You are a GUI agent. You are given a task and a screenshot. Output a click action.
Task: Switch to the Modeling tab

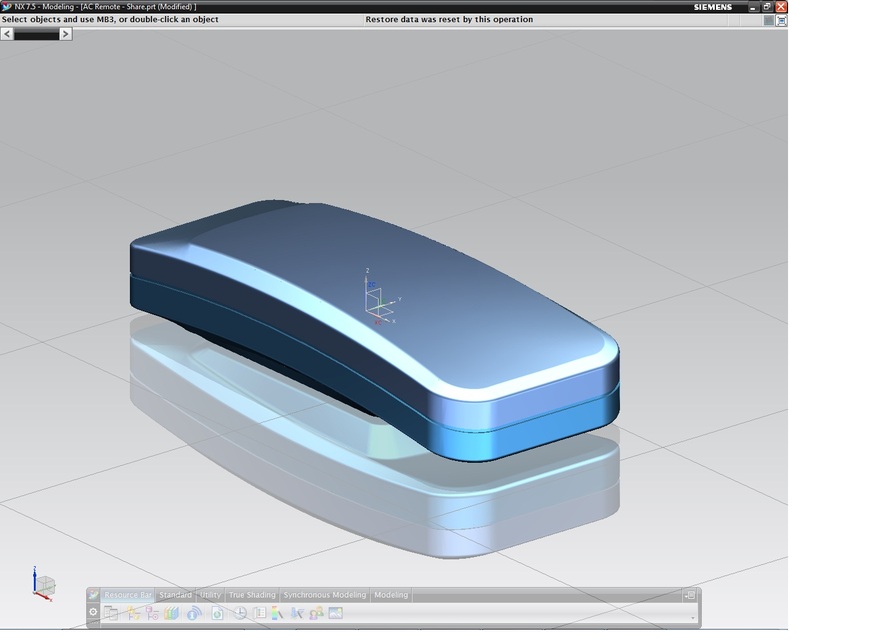tap(390, 595)
